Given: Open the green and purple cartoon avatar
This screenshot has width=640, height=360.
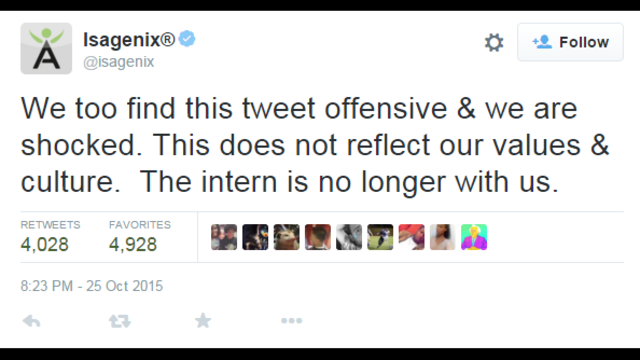Looking at the screenshot, I should click(474, 237).
